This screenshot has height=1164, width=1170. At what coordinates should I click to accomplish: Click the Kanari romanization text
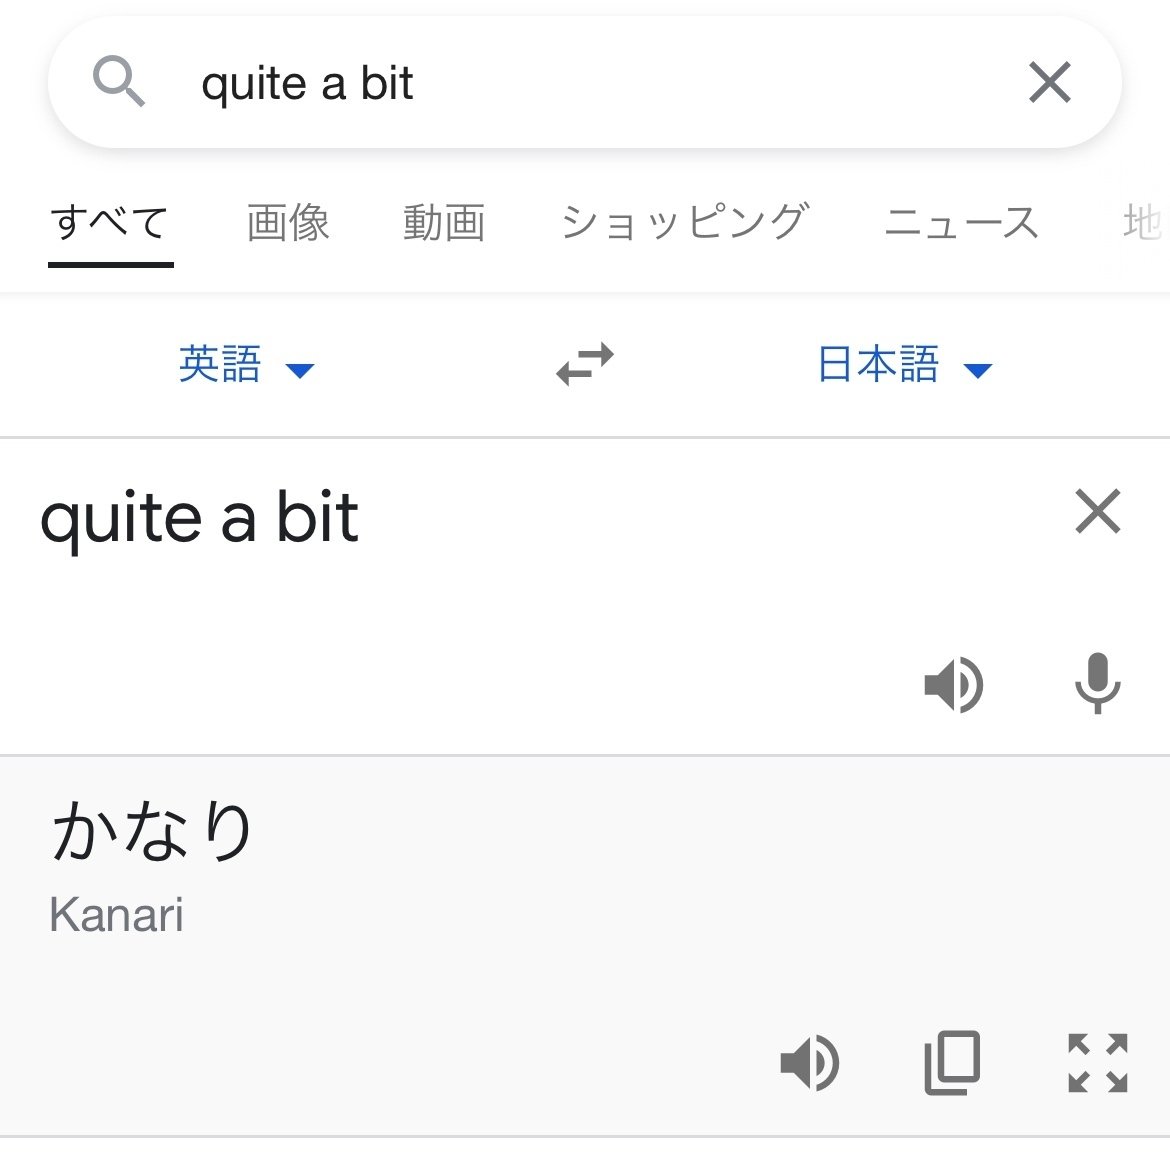coord(116,912)
